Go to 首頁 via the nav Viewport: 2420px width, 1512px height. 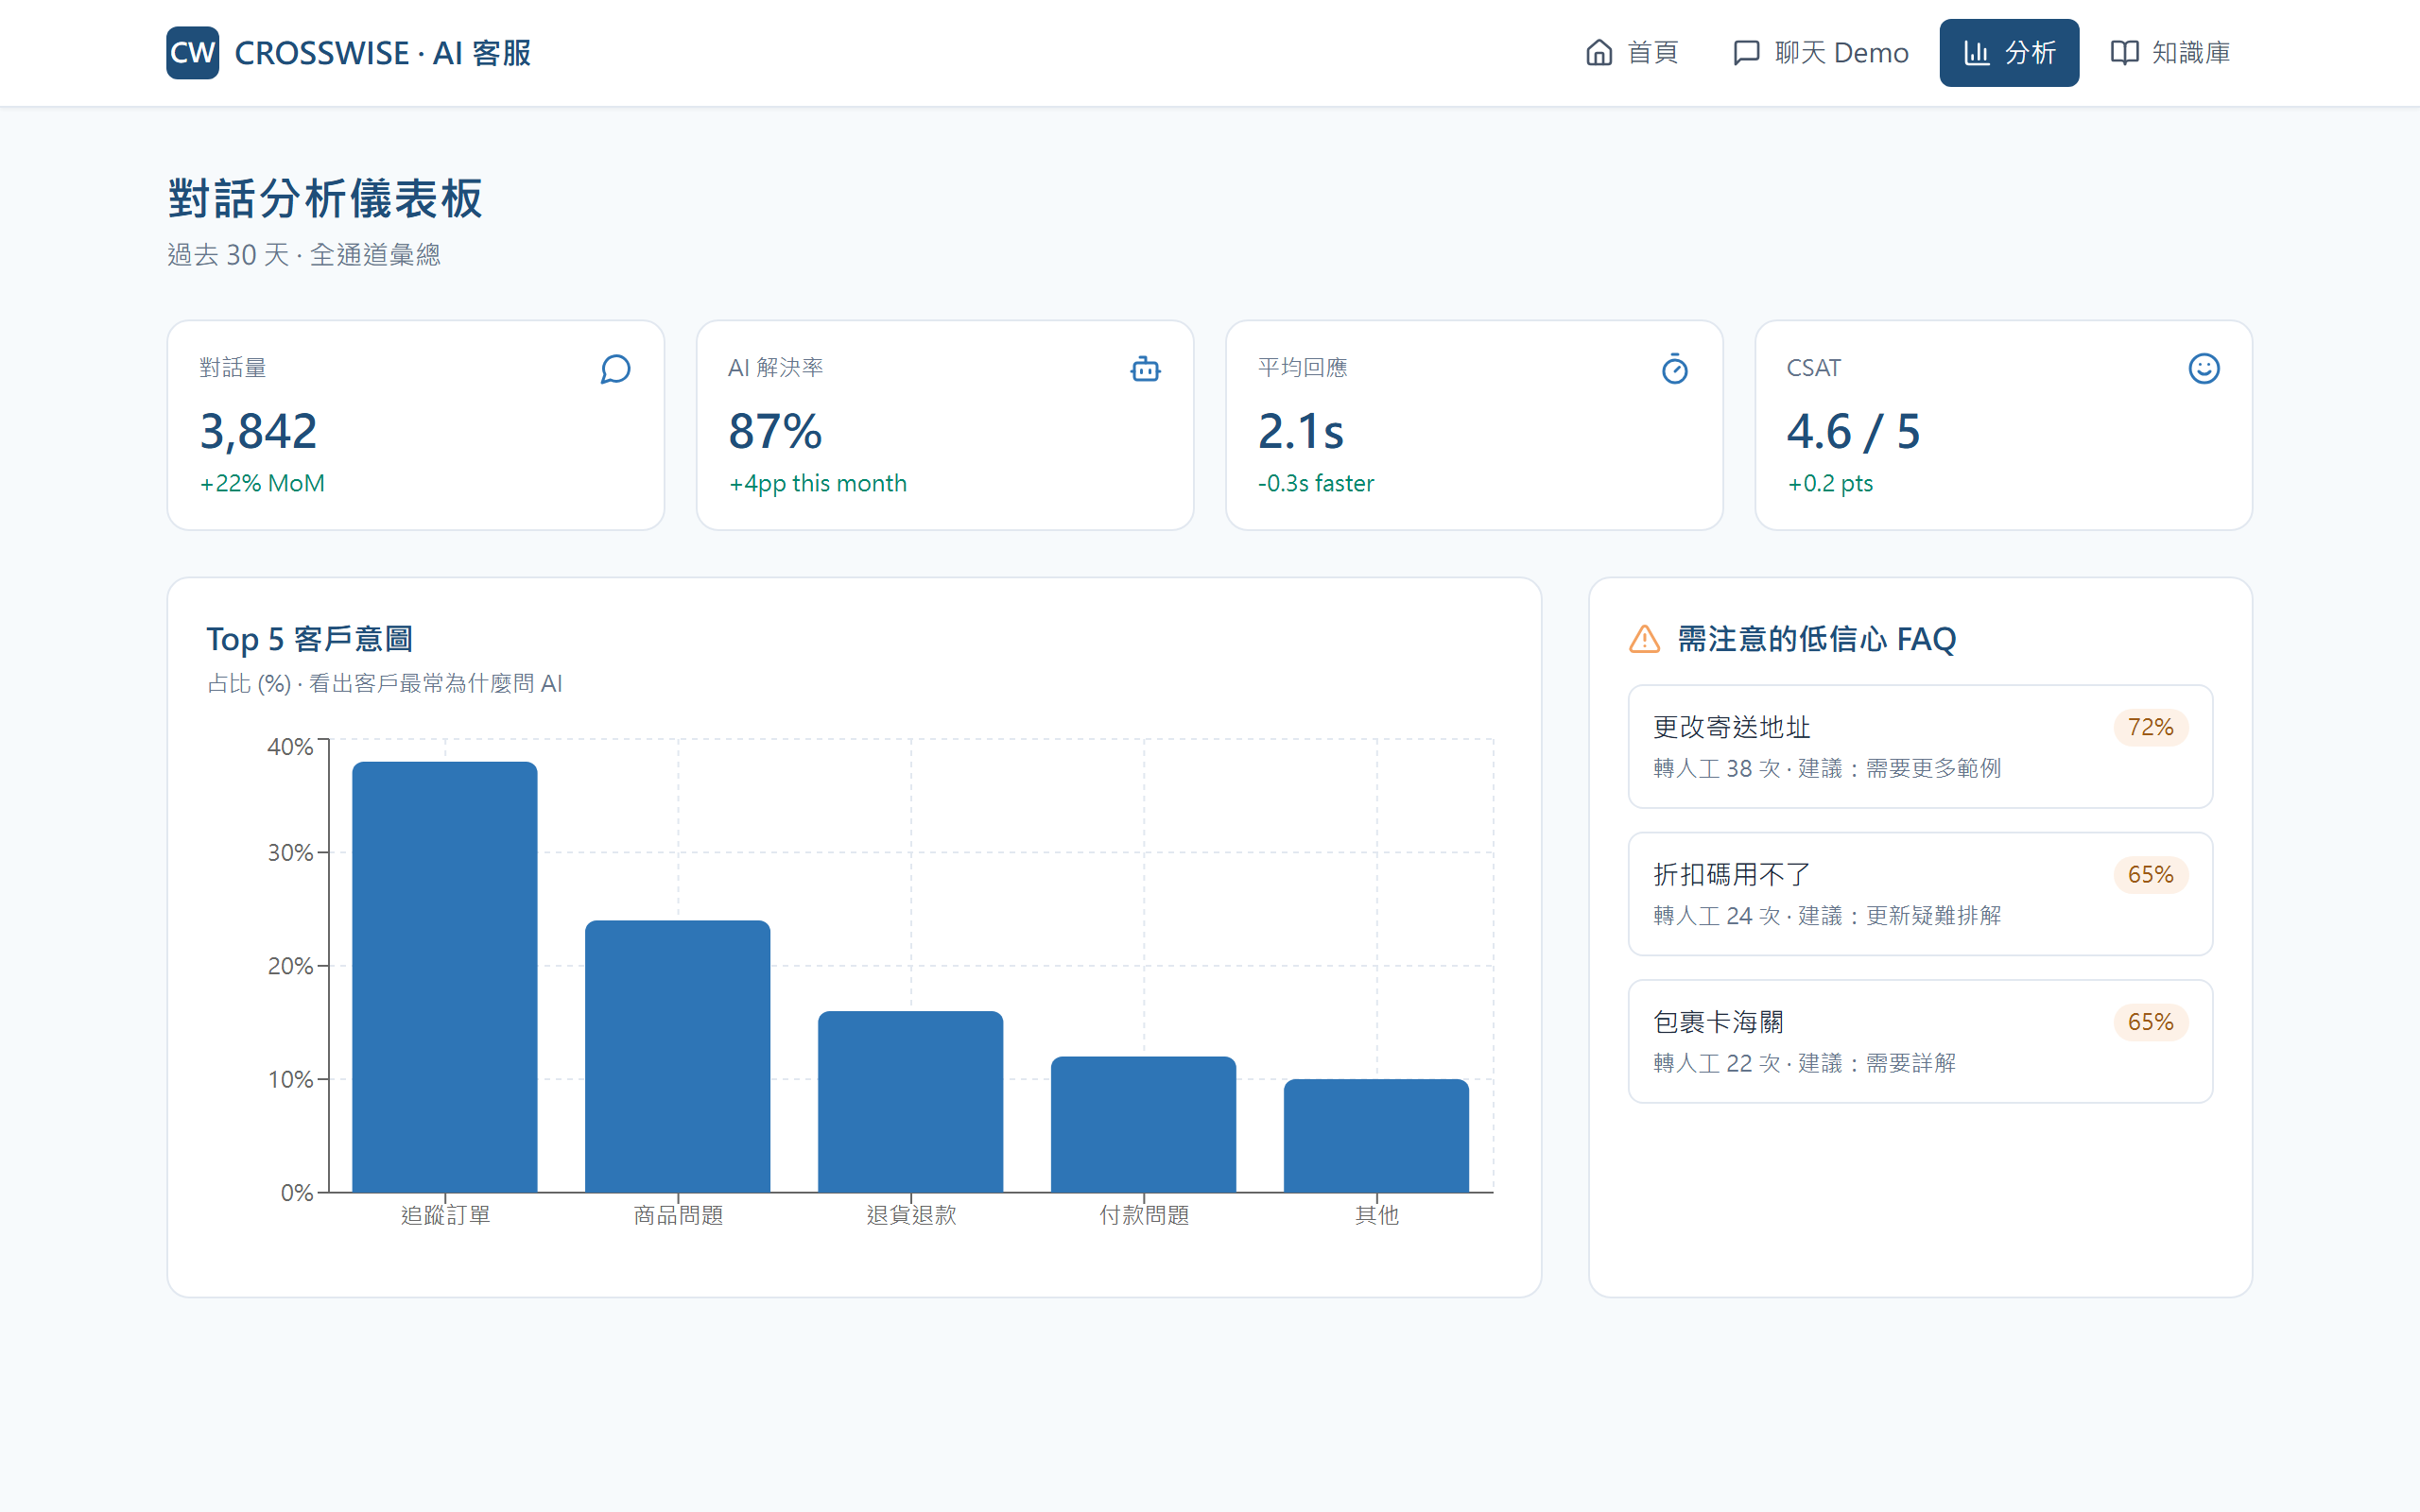(1632, 52)
